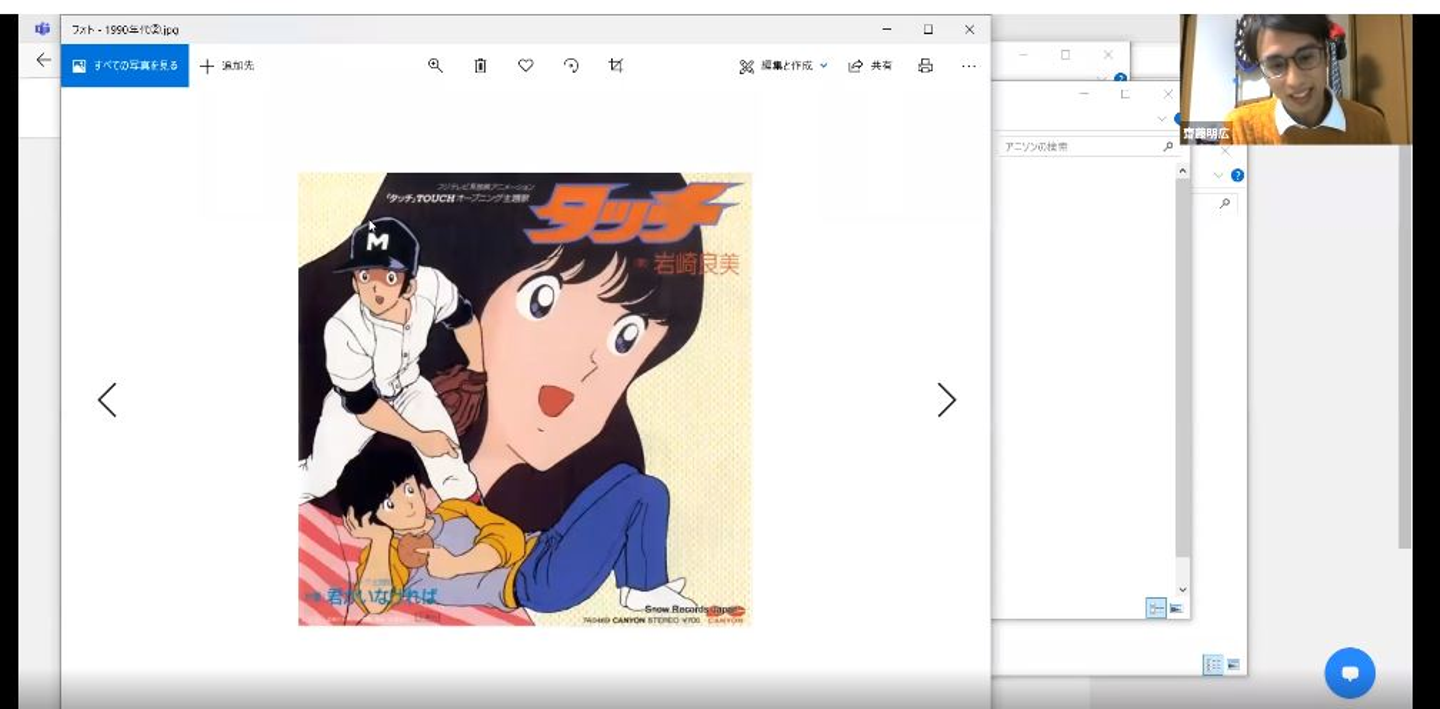The image size is (1440, 709).
Task: Select the crop tool icon
Action: point(616,66)
